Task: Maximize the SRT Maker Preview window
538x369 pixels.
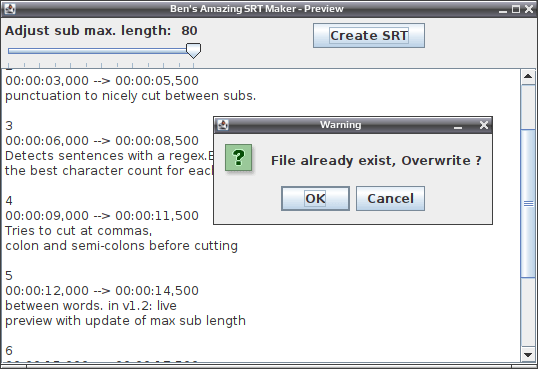Action: point(516,9)
